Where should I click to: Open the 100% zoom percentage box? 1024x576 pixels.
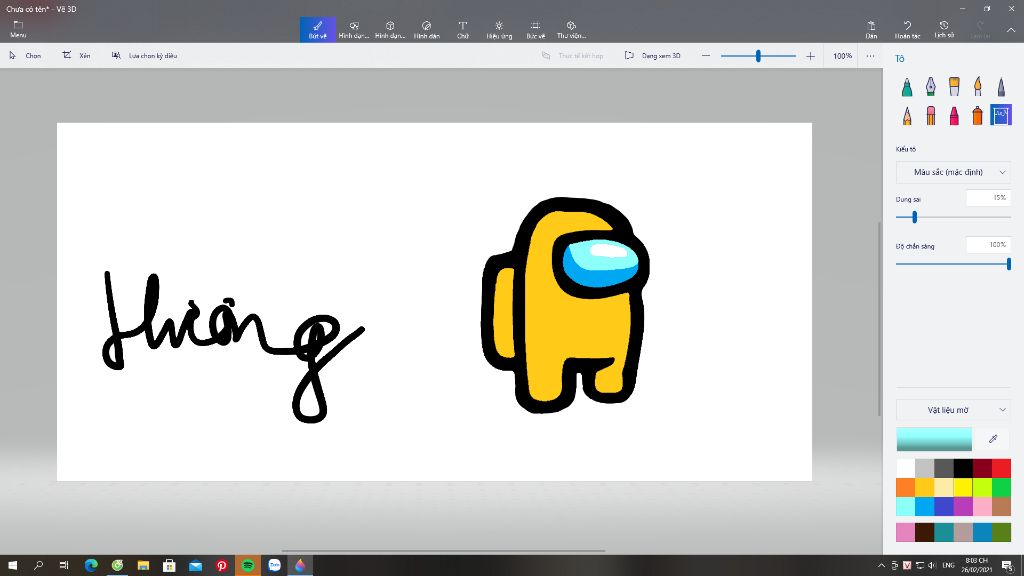[x=842, y=56]
